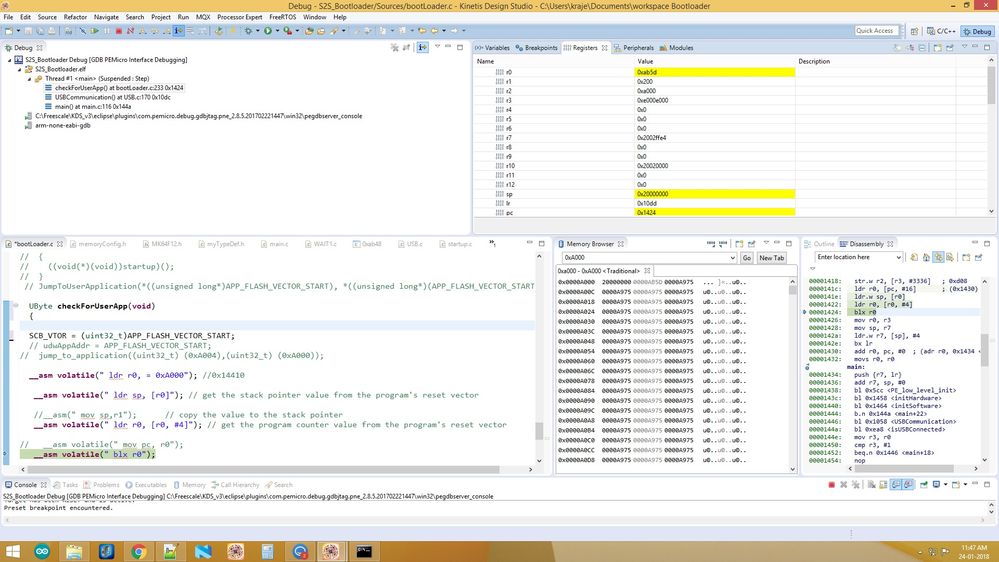Switch to the Peripherals tab
Image resolution: width=999 pixels, height=562 pixels.
[634, 48]
